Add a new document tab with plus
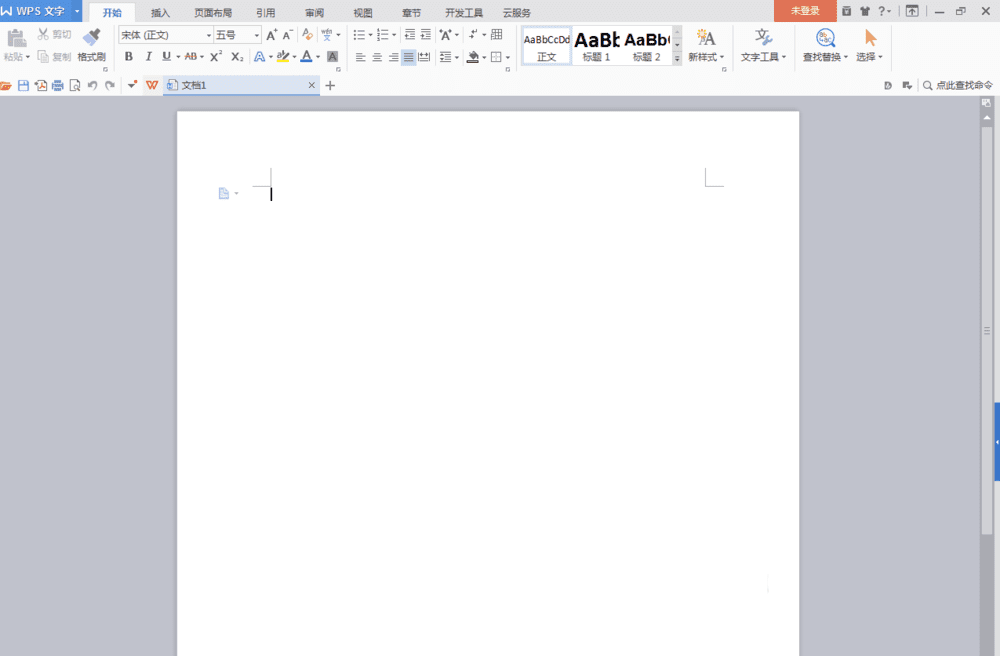The width and height of the screenshot is (1000, 656). (330, 85)
